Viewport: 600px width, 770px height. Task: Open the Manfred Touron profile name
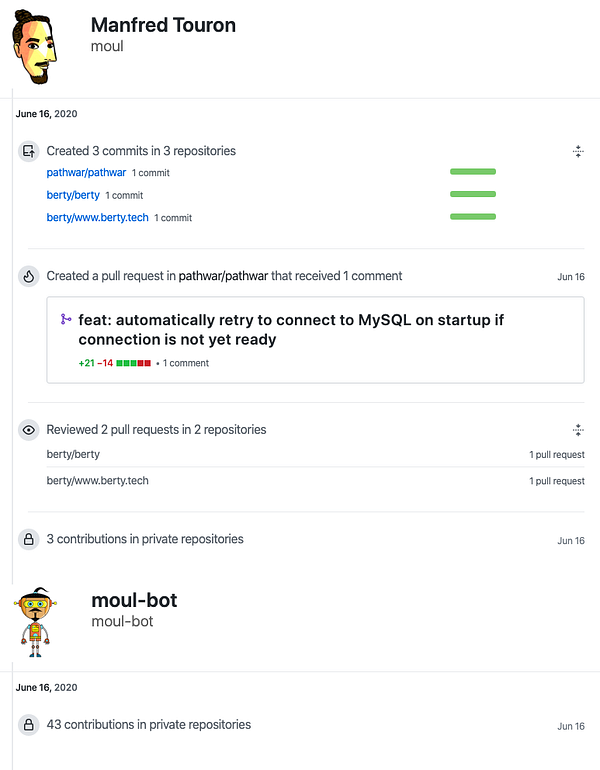[x=163, y=25]
